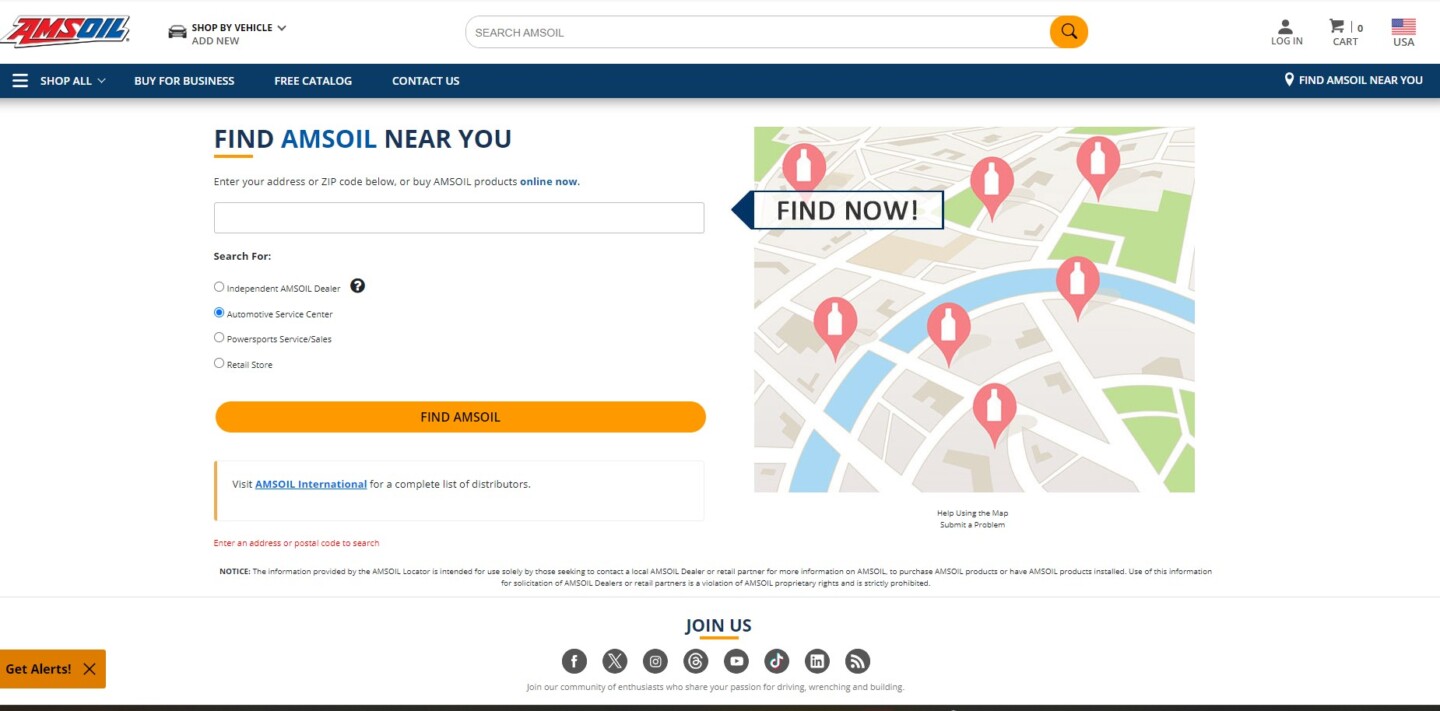Open the Buy For Business menu item
This screenshot has height=711, width=1440.
184,81
